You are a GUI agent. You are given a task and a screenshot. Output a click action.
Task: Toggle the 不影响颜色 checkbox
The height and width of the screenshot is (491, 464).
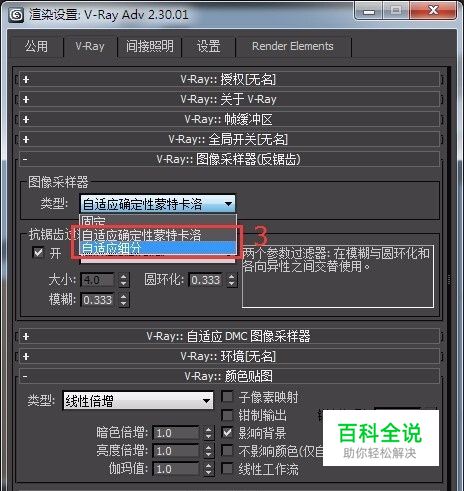coord(227,451)
